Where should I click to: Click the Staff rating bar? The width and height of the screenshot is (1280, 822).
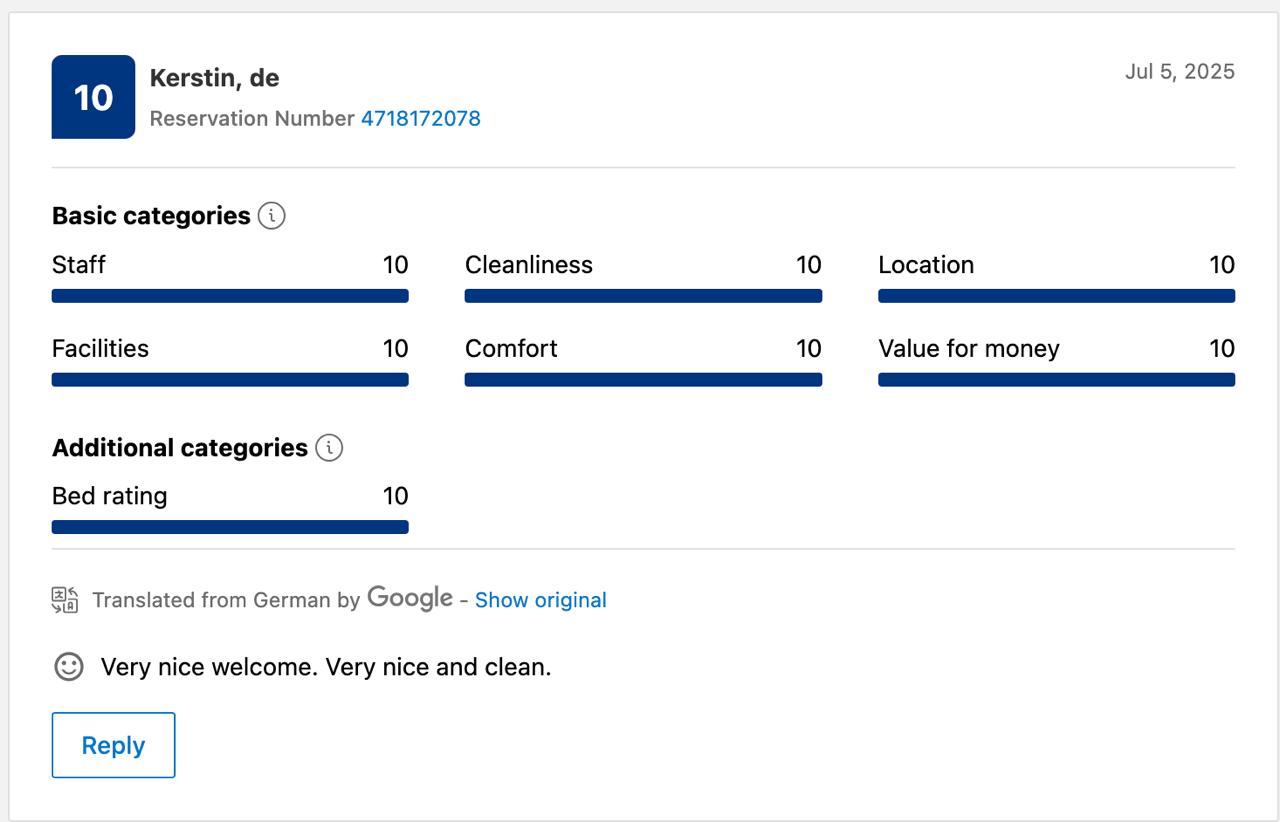230,296
